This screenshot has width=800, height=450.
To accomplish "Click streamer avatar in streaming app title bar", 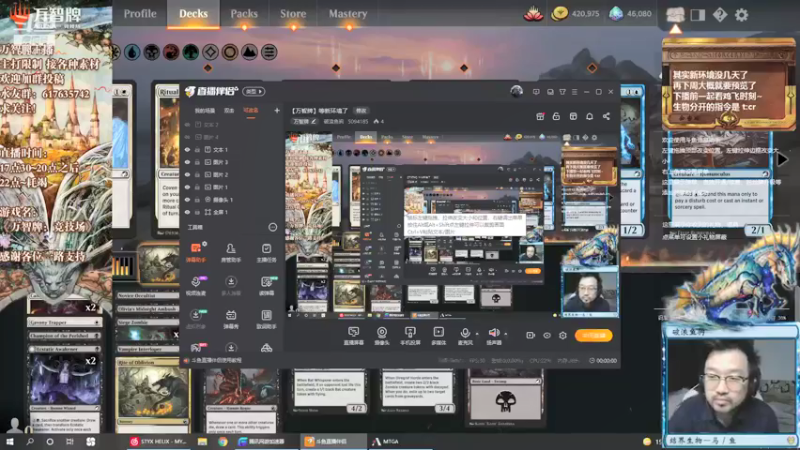I will click(x=516, y=91).
